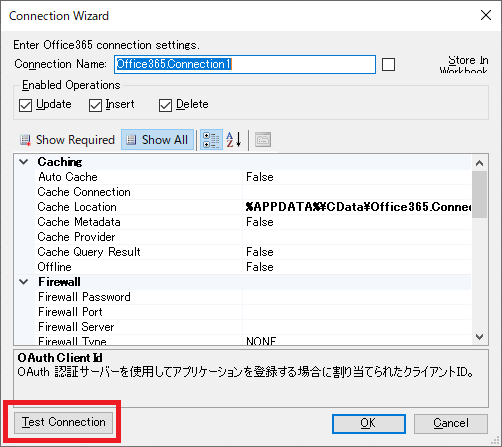The width and height of the screenshot is (502, 447).
Task: Sort properties alphabetically with A-Z icon
Action: point(233,140)
